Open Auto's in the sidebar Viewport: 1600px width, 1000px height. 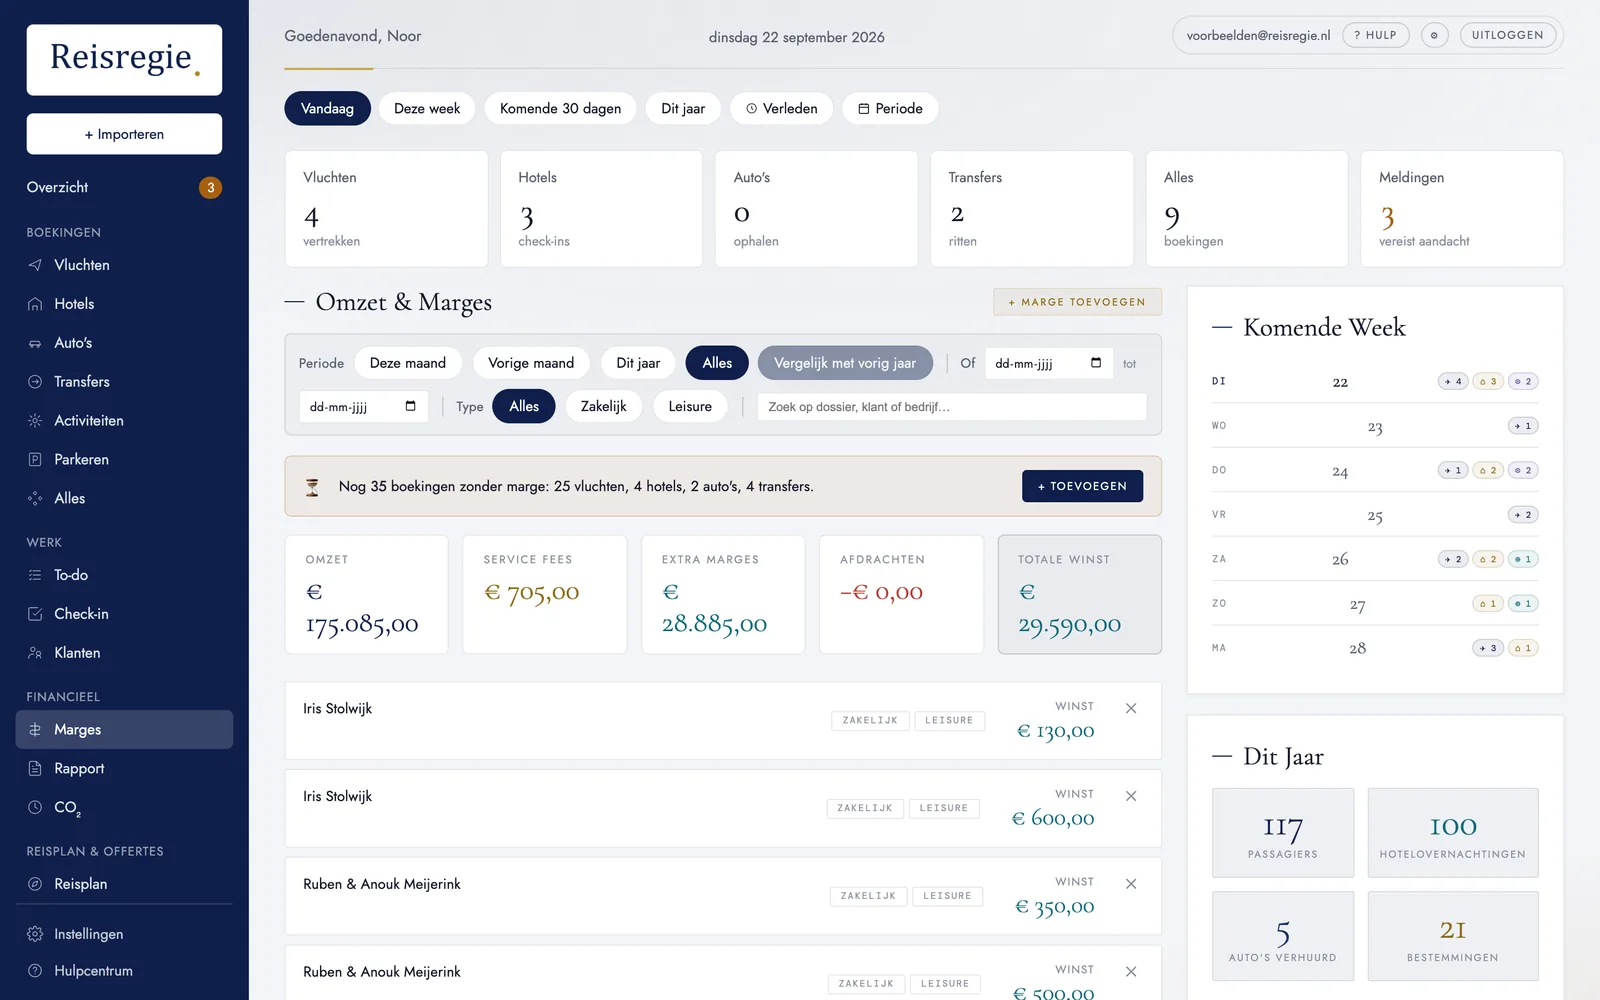pyautogui.click(x=124, y=343)
